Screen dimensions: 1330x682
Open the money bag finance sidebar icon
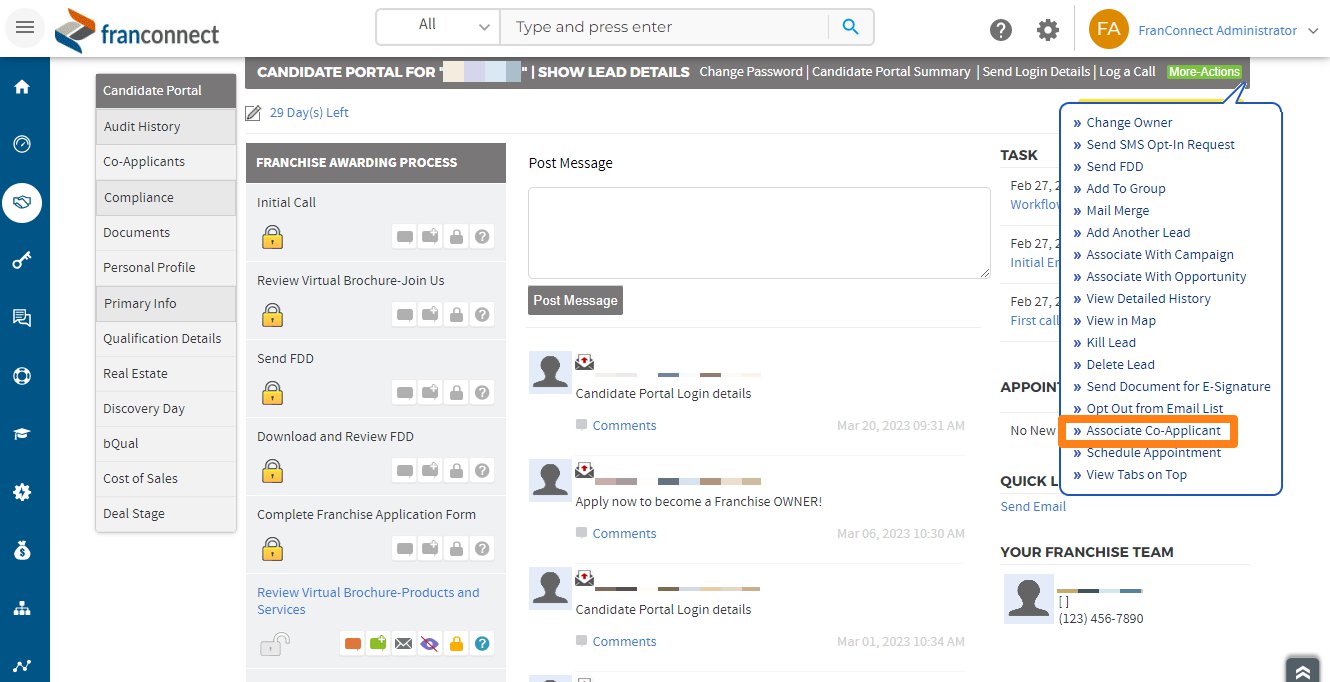22,550
